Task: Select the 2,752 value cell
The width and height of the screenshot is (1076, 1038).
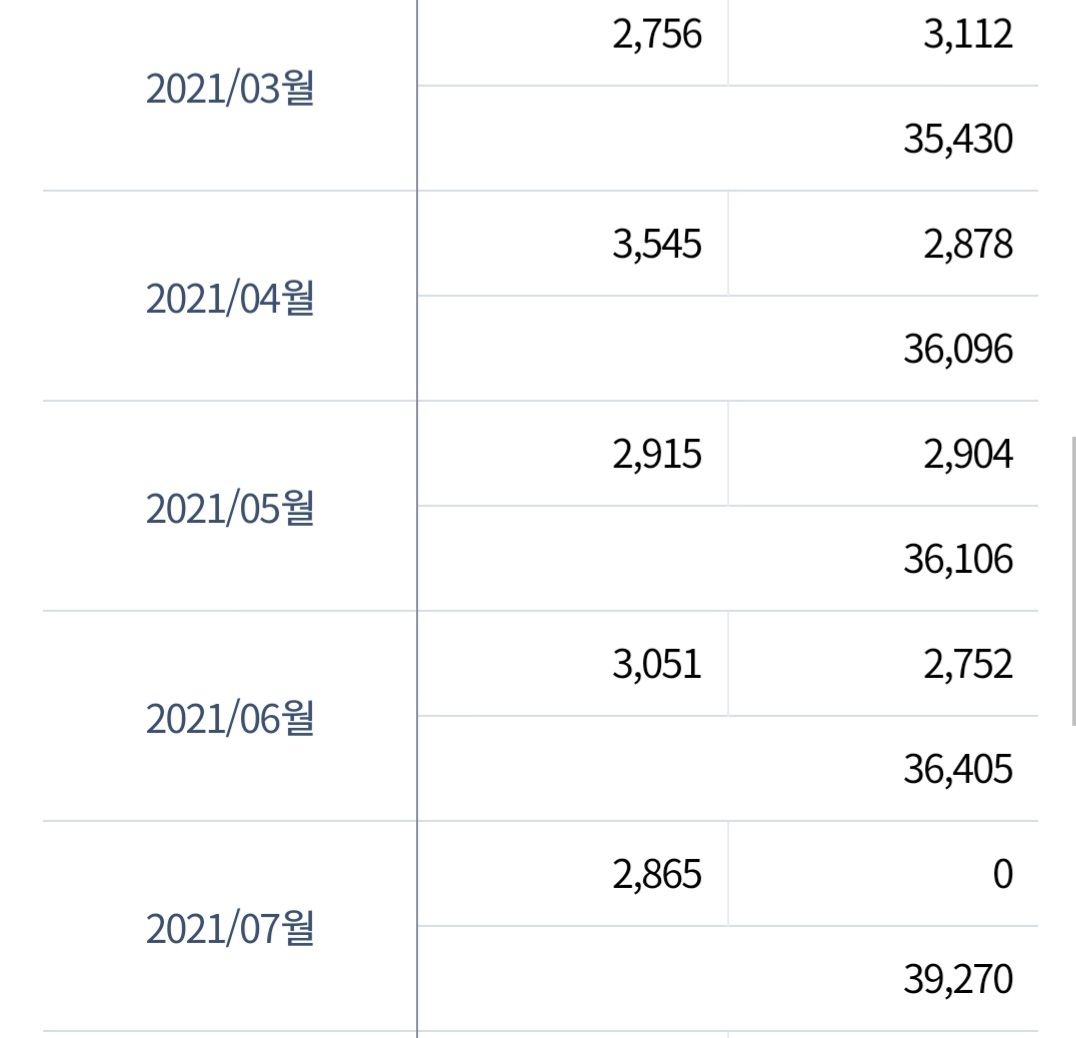Action: point(883,664)
